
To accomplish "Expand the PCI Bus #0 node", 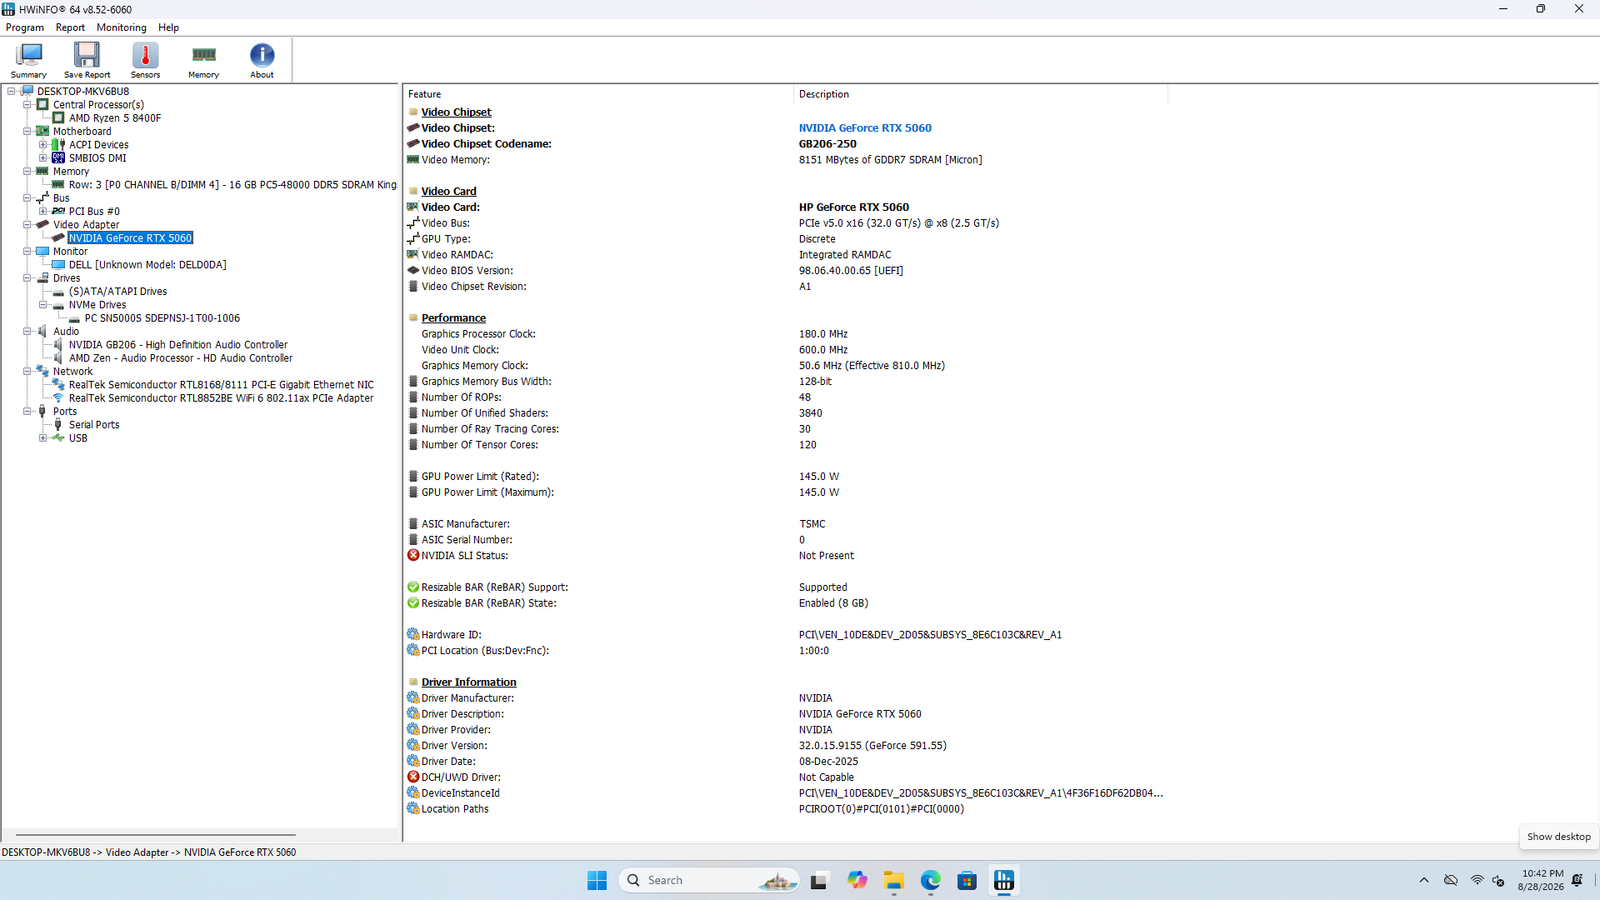I will point(43,211).
